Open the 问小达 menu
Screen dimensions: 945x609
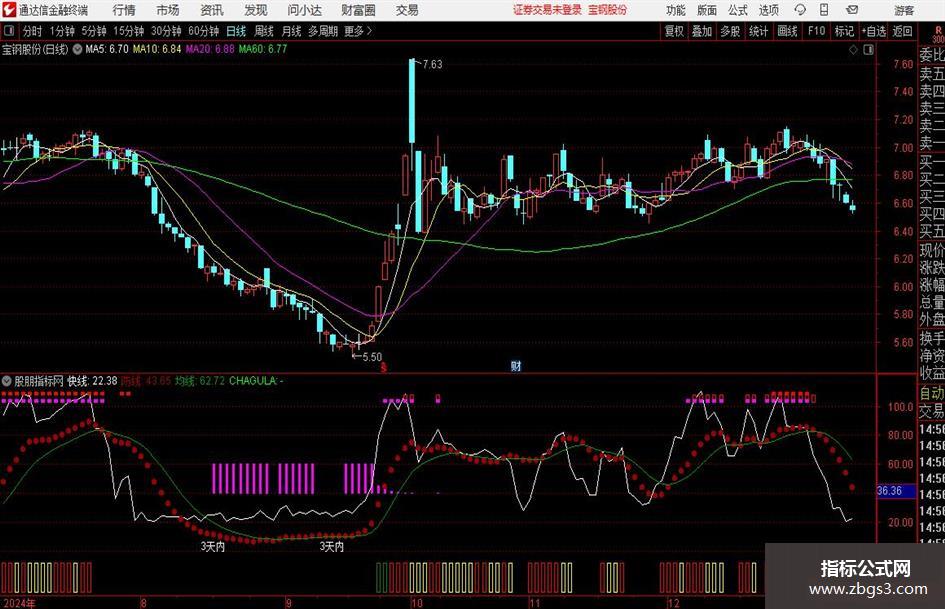pos(304,10)
